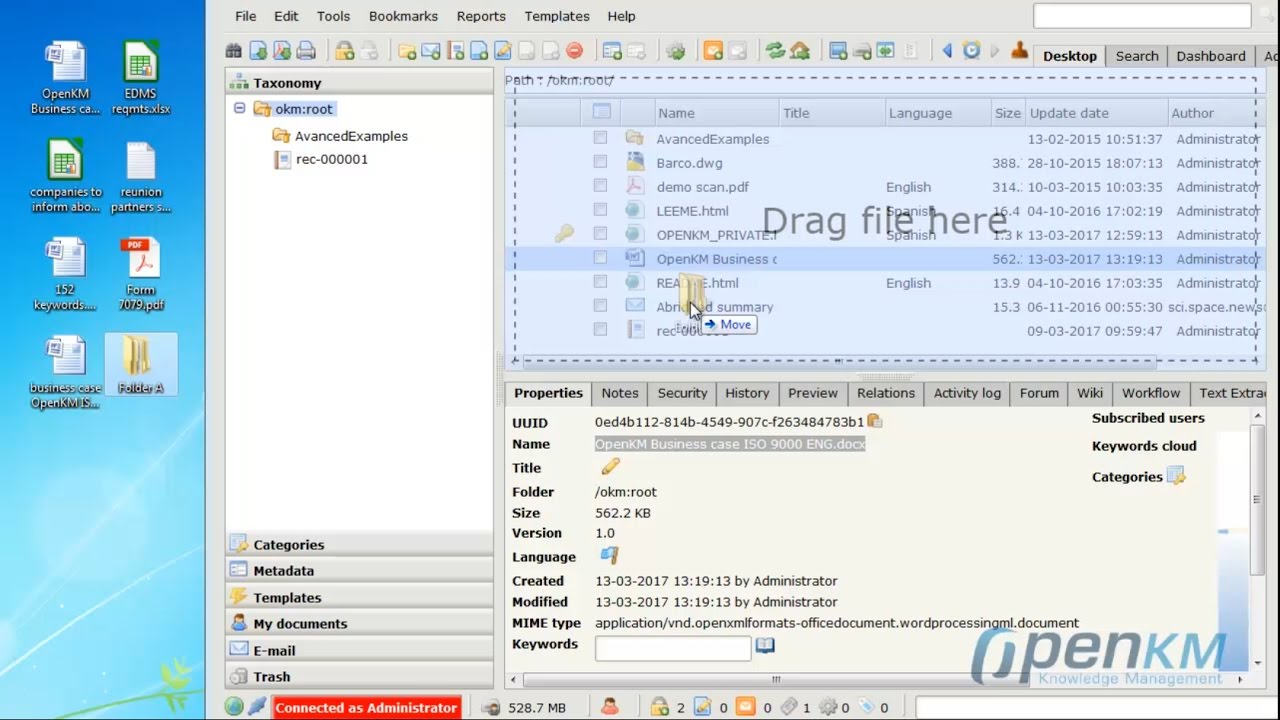Click the Download document toolbar icon

(258, 50)
